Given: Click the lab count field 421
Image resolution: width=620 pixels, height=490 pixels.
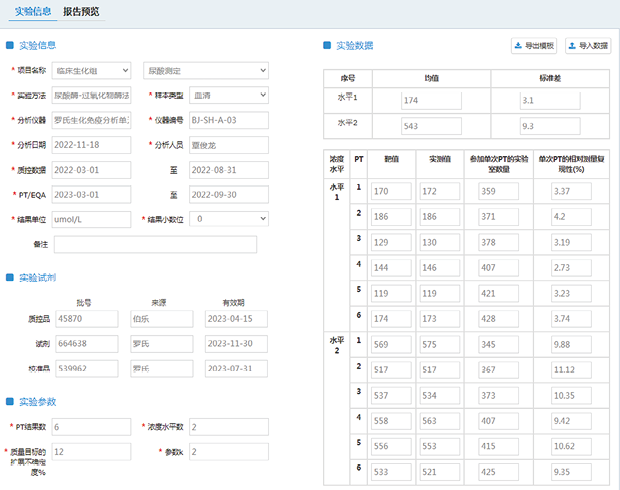Looking at the screenshot, I should [x=499, y=293].
